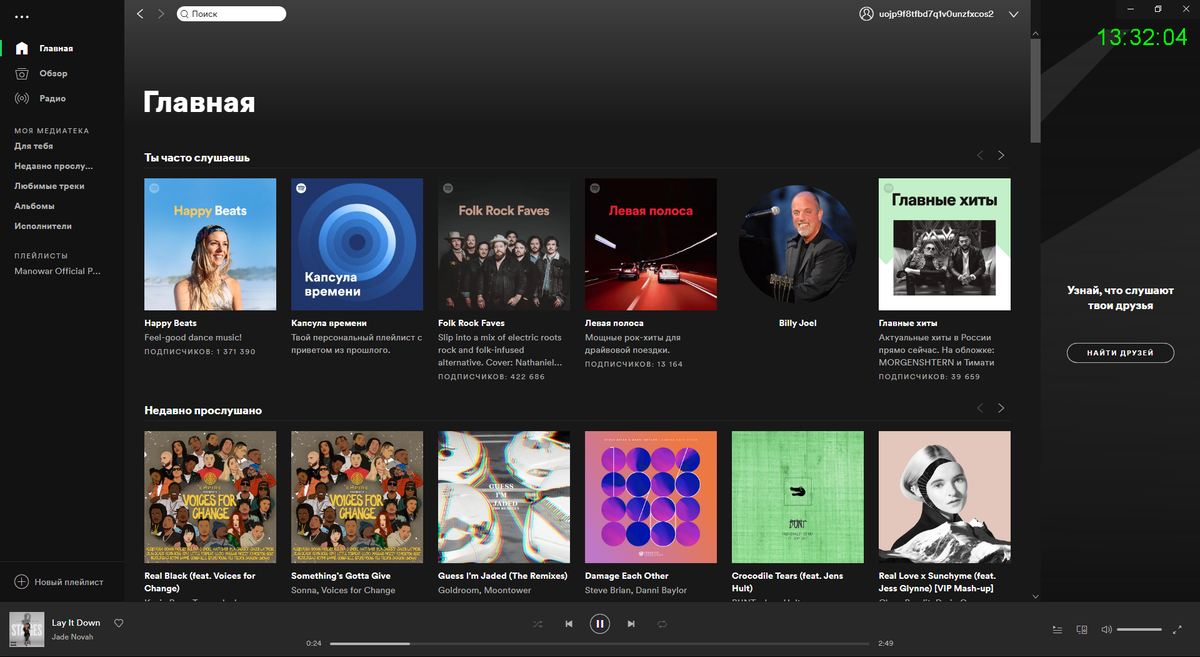Create a new playlist with Новый плейлист

click(59, 582)
